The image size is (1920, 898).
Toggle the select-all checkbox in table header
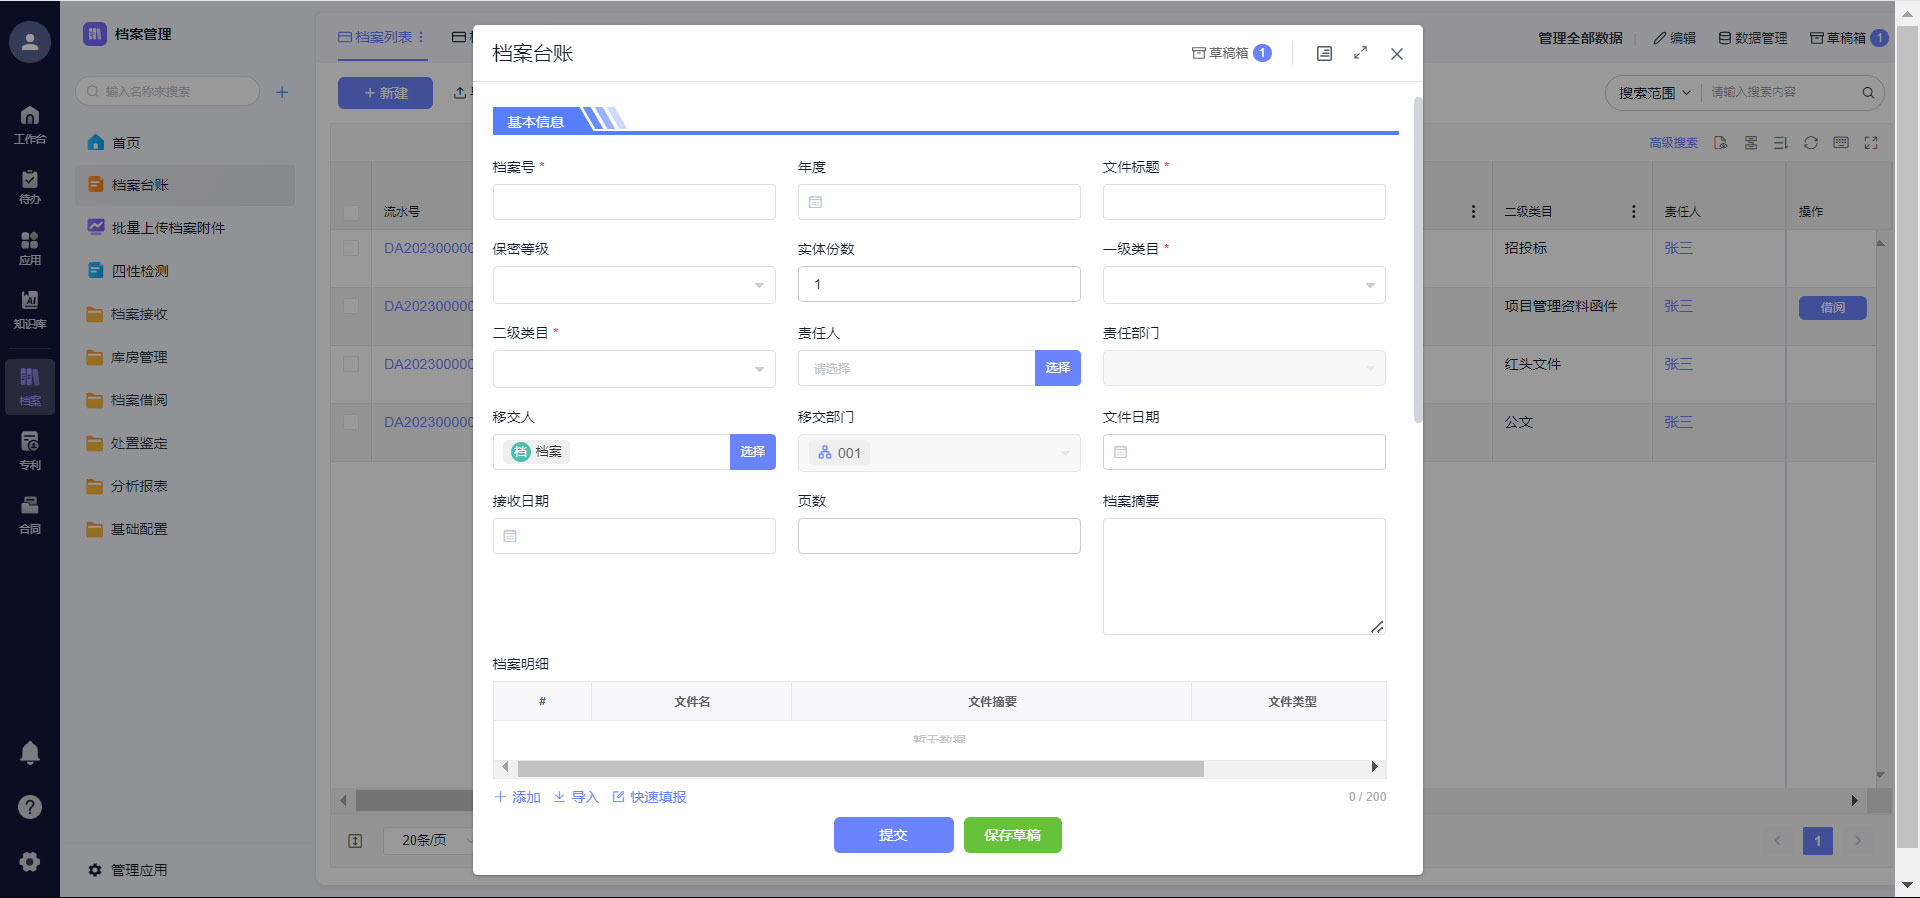point(351,212)
